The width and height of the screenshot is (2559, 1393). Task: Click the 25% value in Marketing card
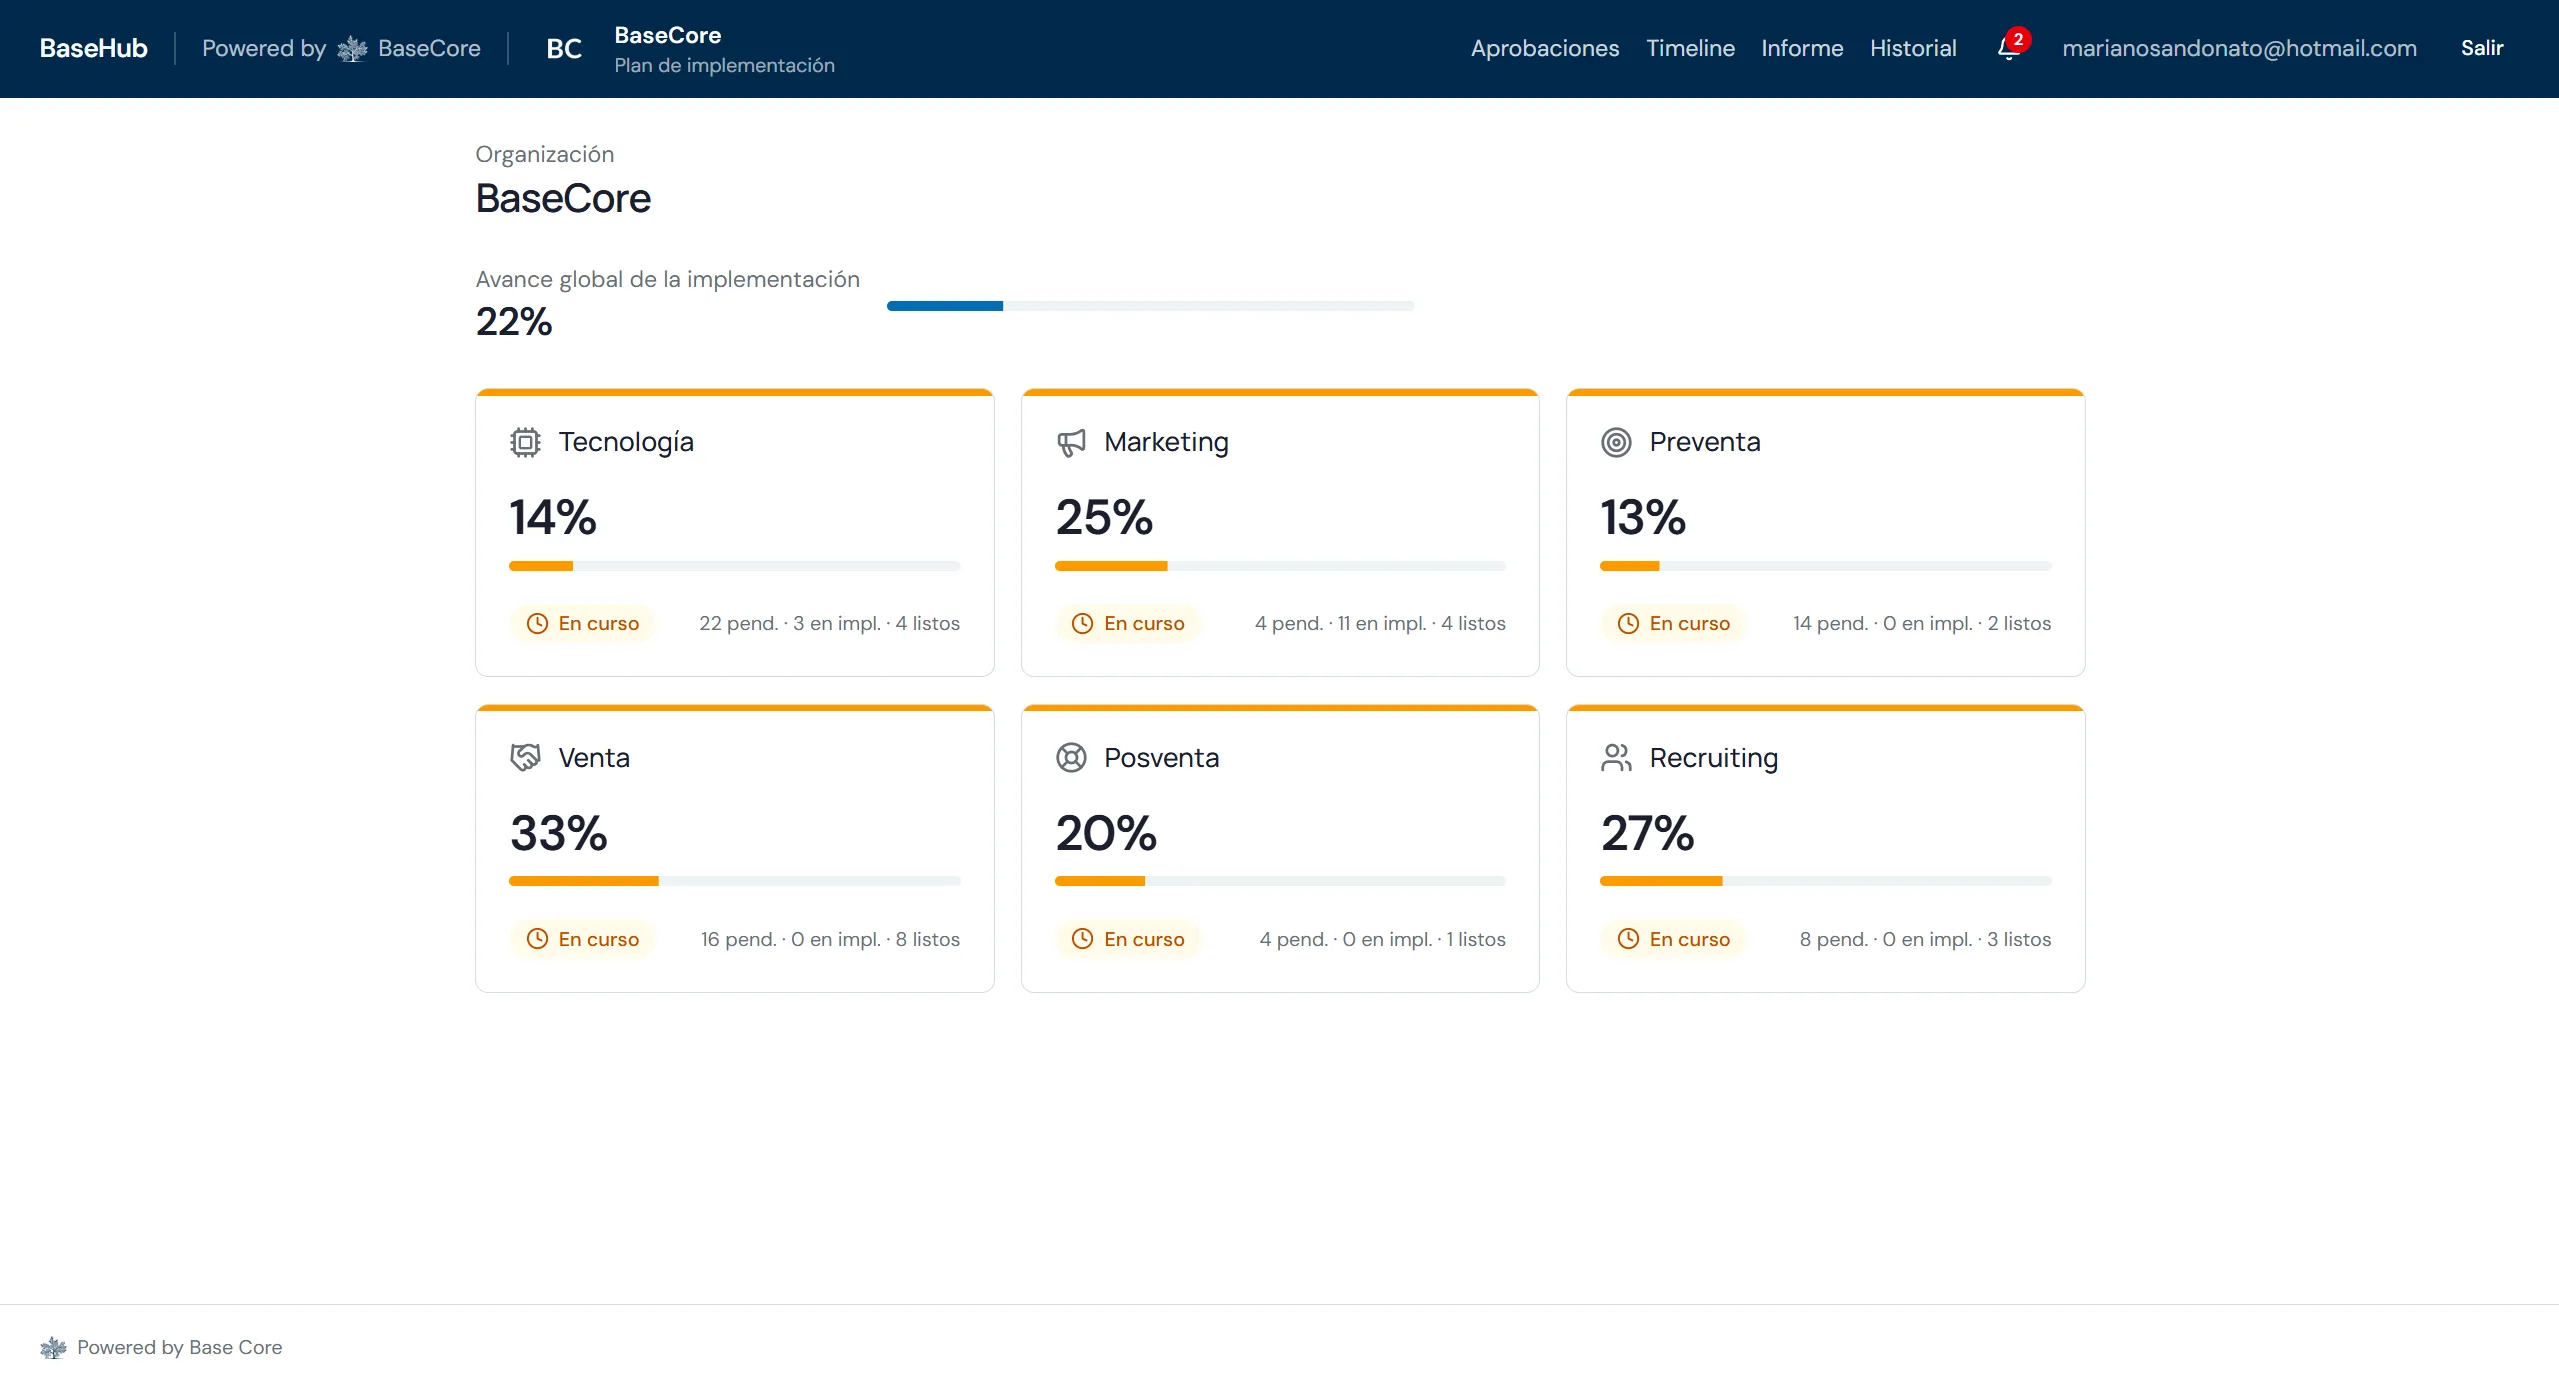[1104, 517]
